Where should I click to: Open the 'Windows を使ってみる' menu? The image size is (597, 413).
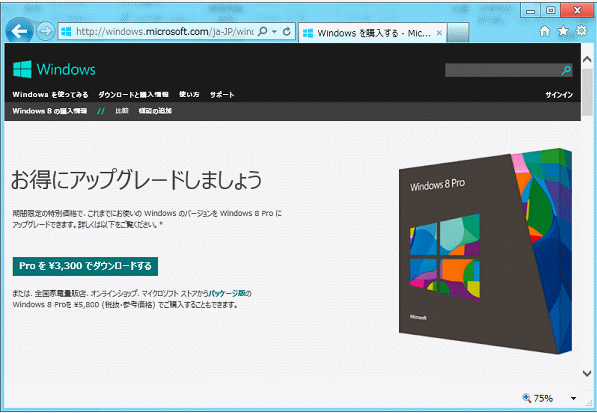50,95
